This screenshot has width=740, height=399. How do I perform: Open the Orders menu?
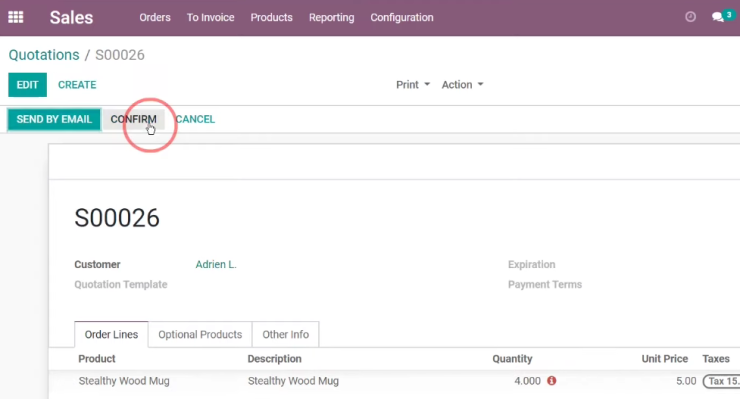click(x=155, y=17)
